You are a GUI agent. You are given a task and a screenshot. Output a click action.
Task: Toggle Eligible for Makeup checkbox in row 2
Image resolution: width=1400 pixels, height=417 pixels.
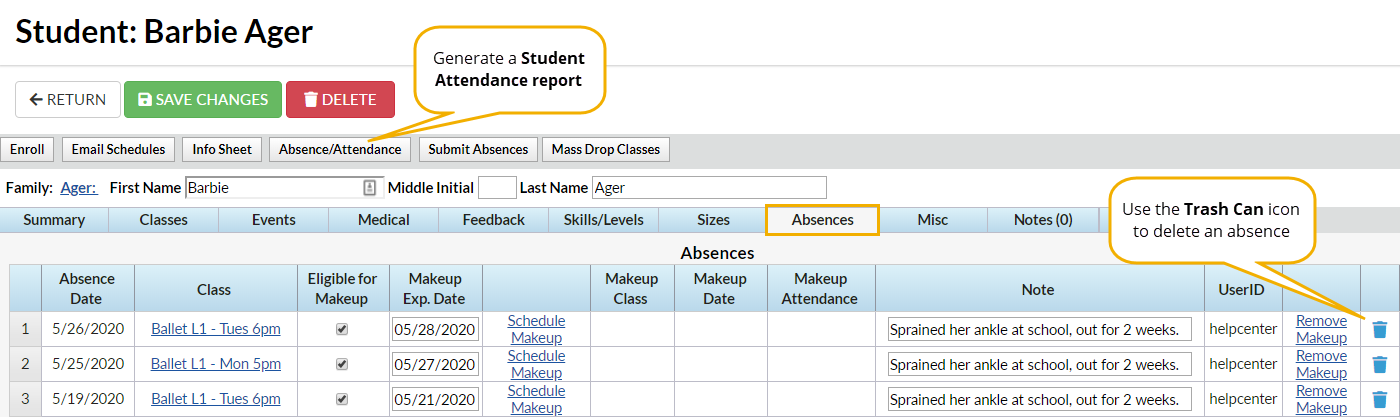pos(342,365)
